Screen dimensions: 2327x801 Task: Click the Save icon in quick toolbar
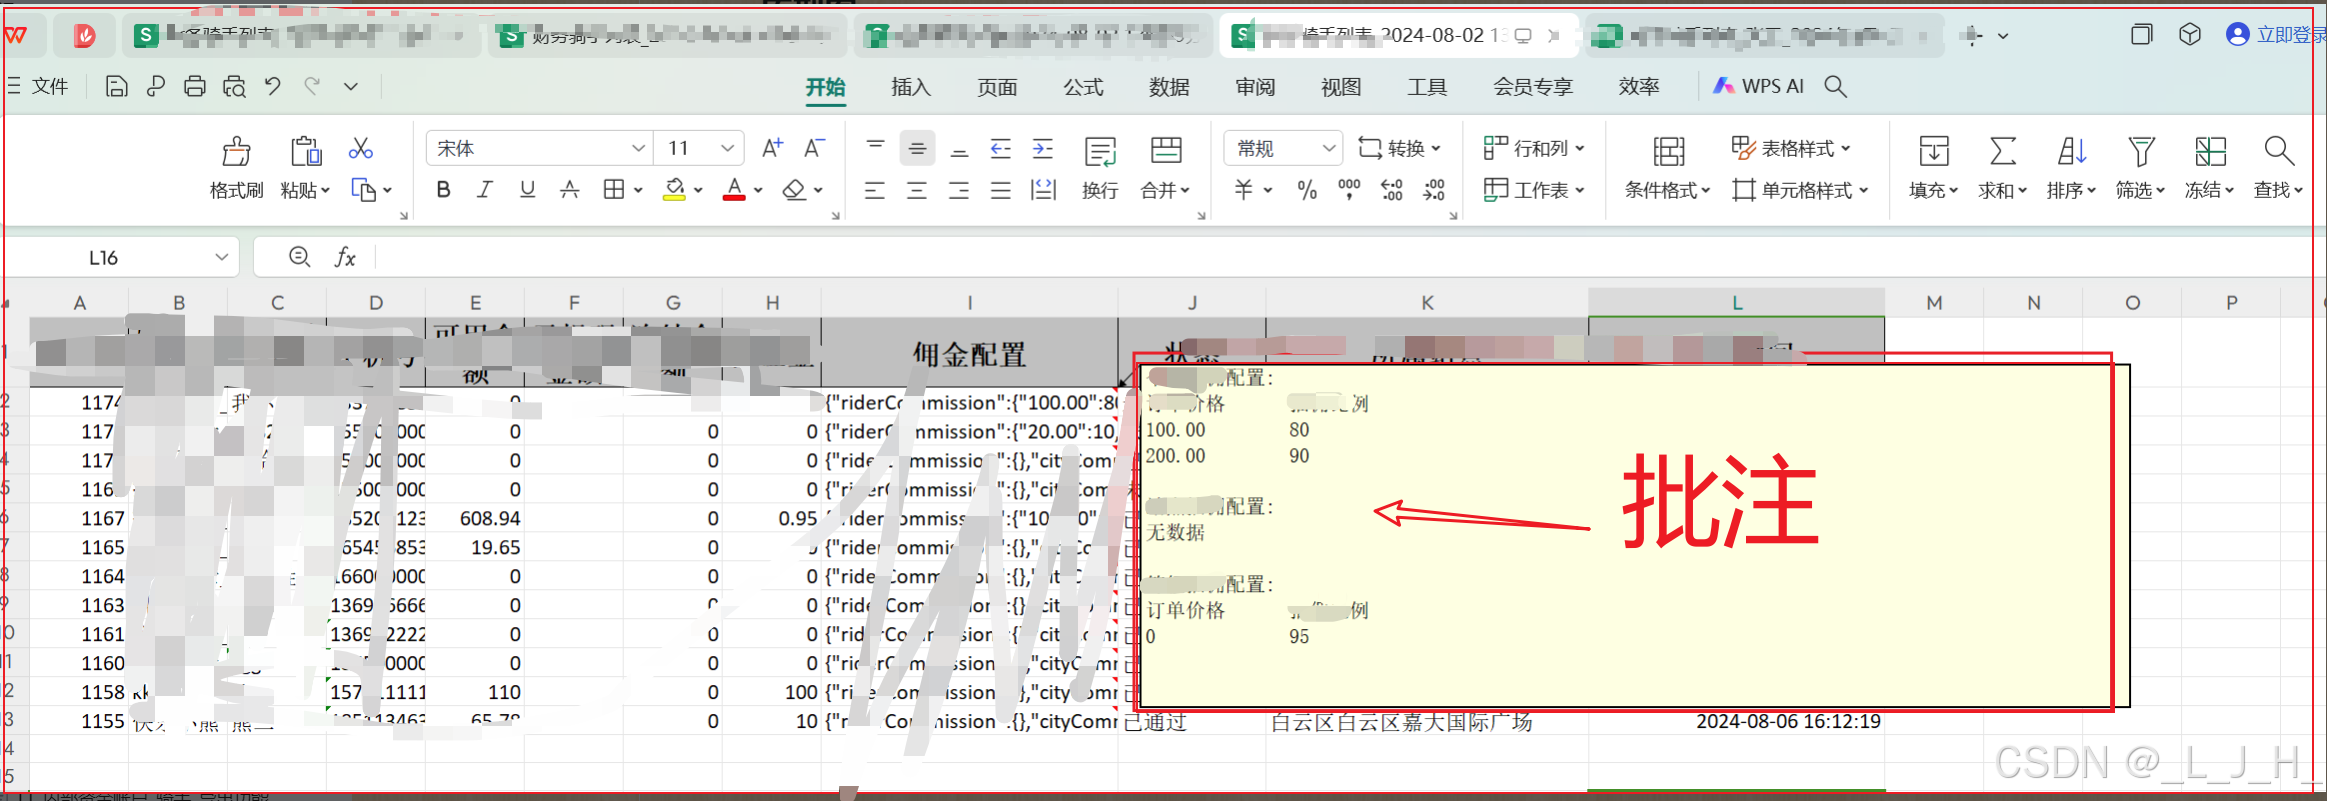pyautogui.click(x=116, y=86)
